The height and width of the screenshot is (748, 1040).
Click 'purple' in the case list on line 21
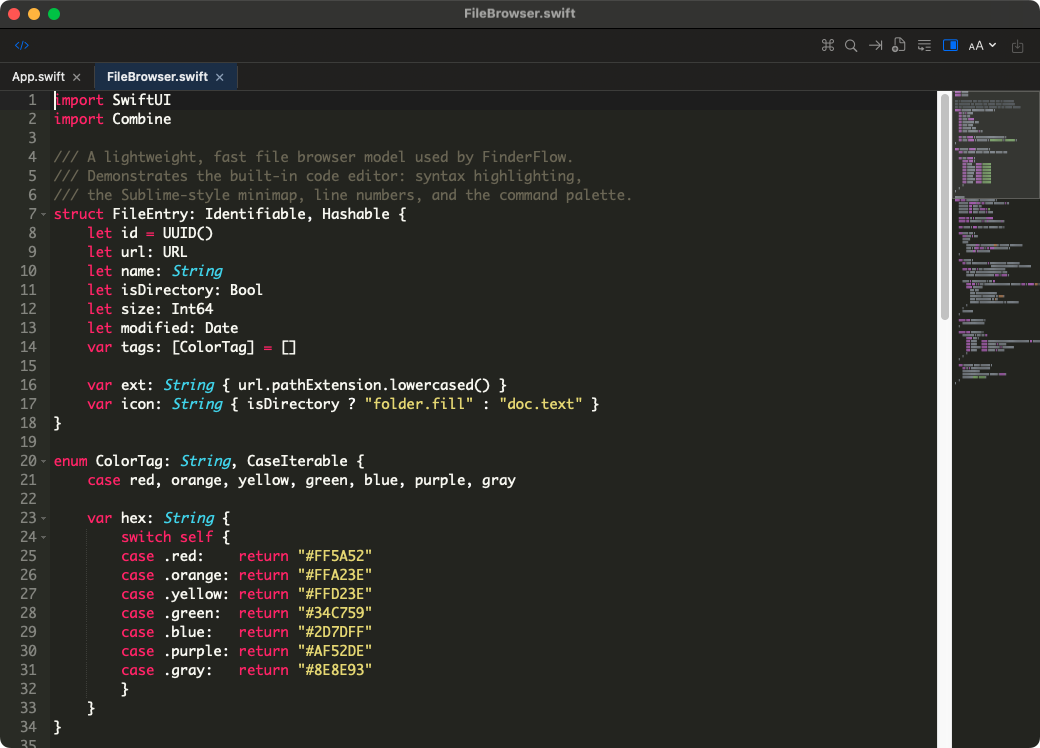click(440, 481)
